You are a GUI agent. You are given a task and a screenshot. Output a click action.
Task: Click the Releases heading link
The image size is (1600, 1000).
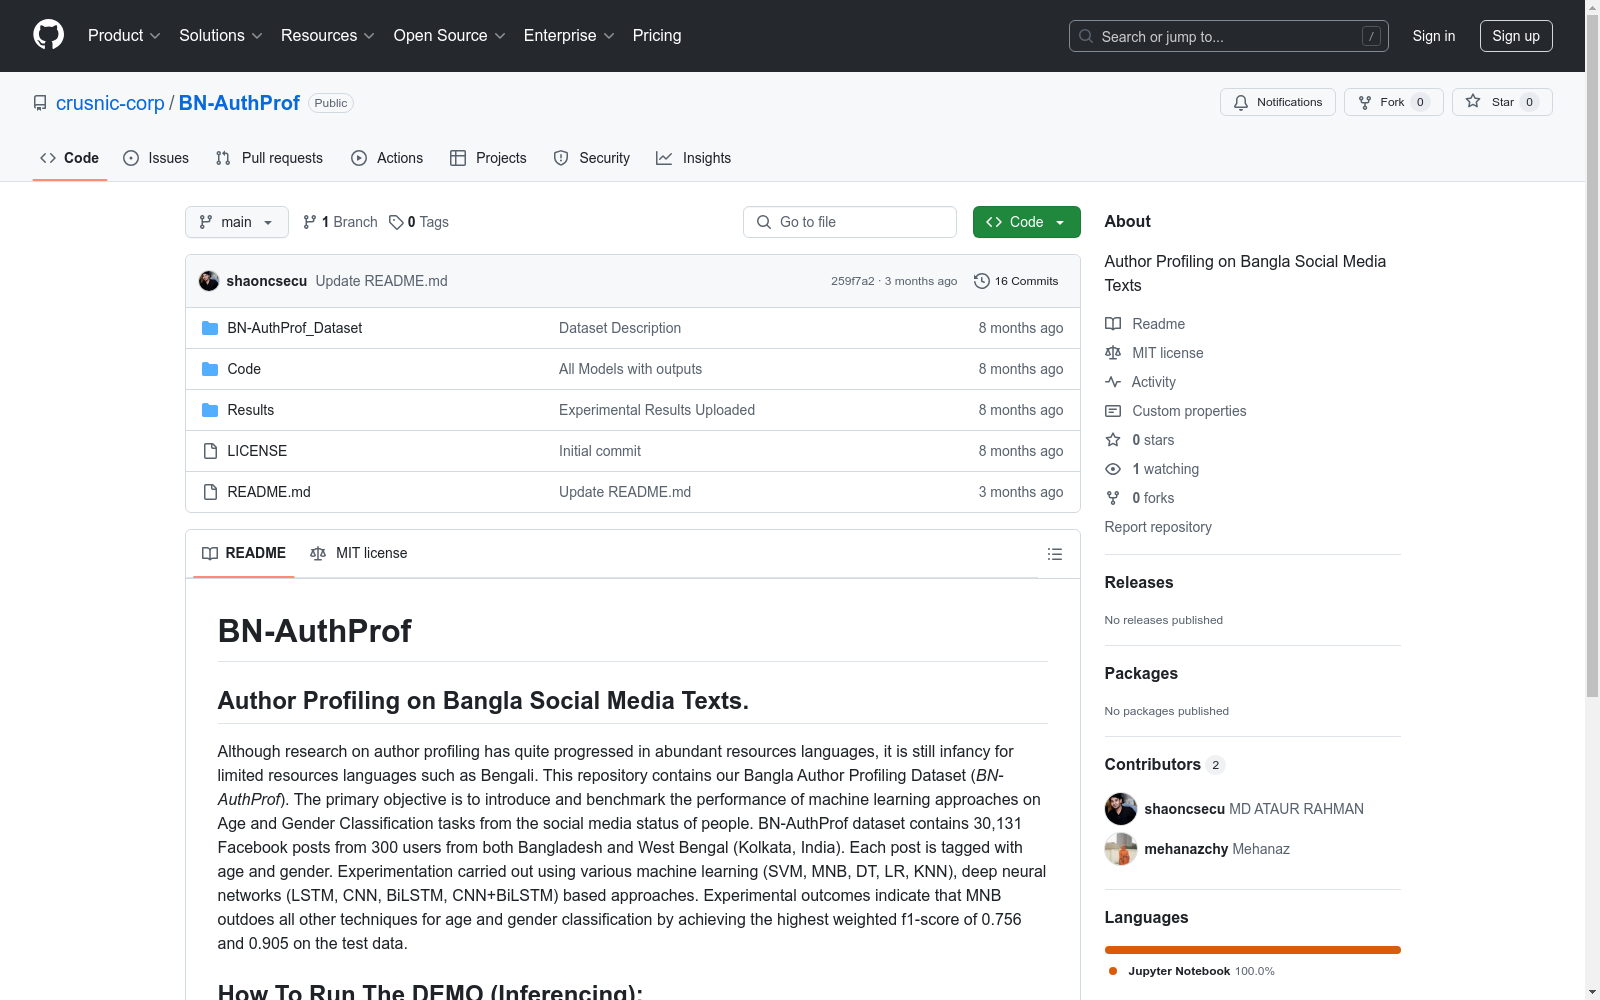[1139, 583]
